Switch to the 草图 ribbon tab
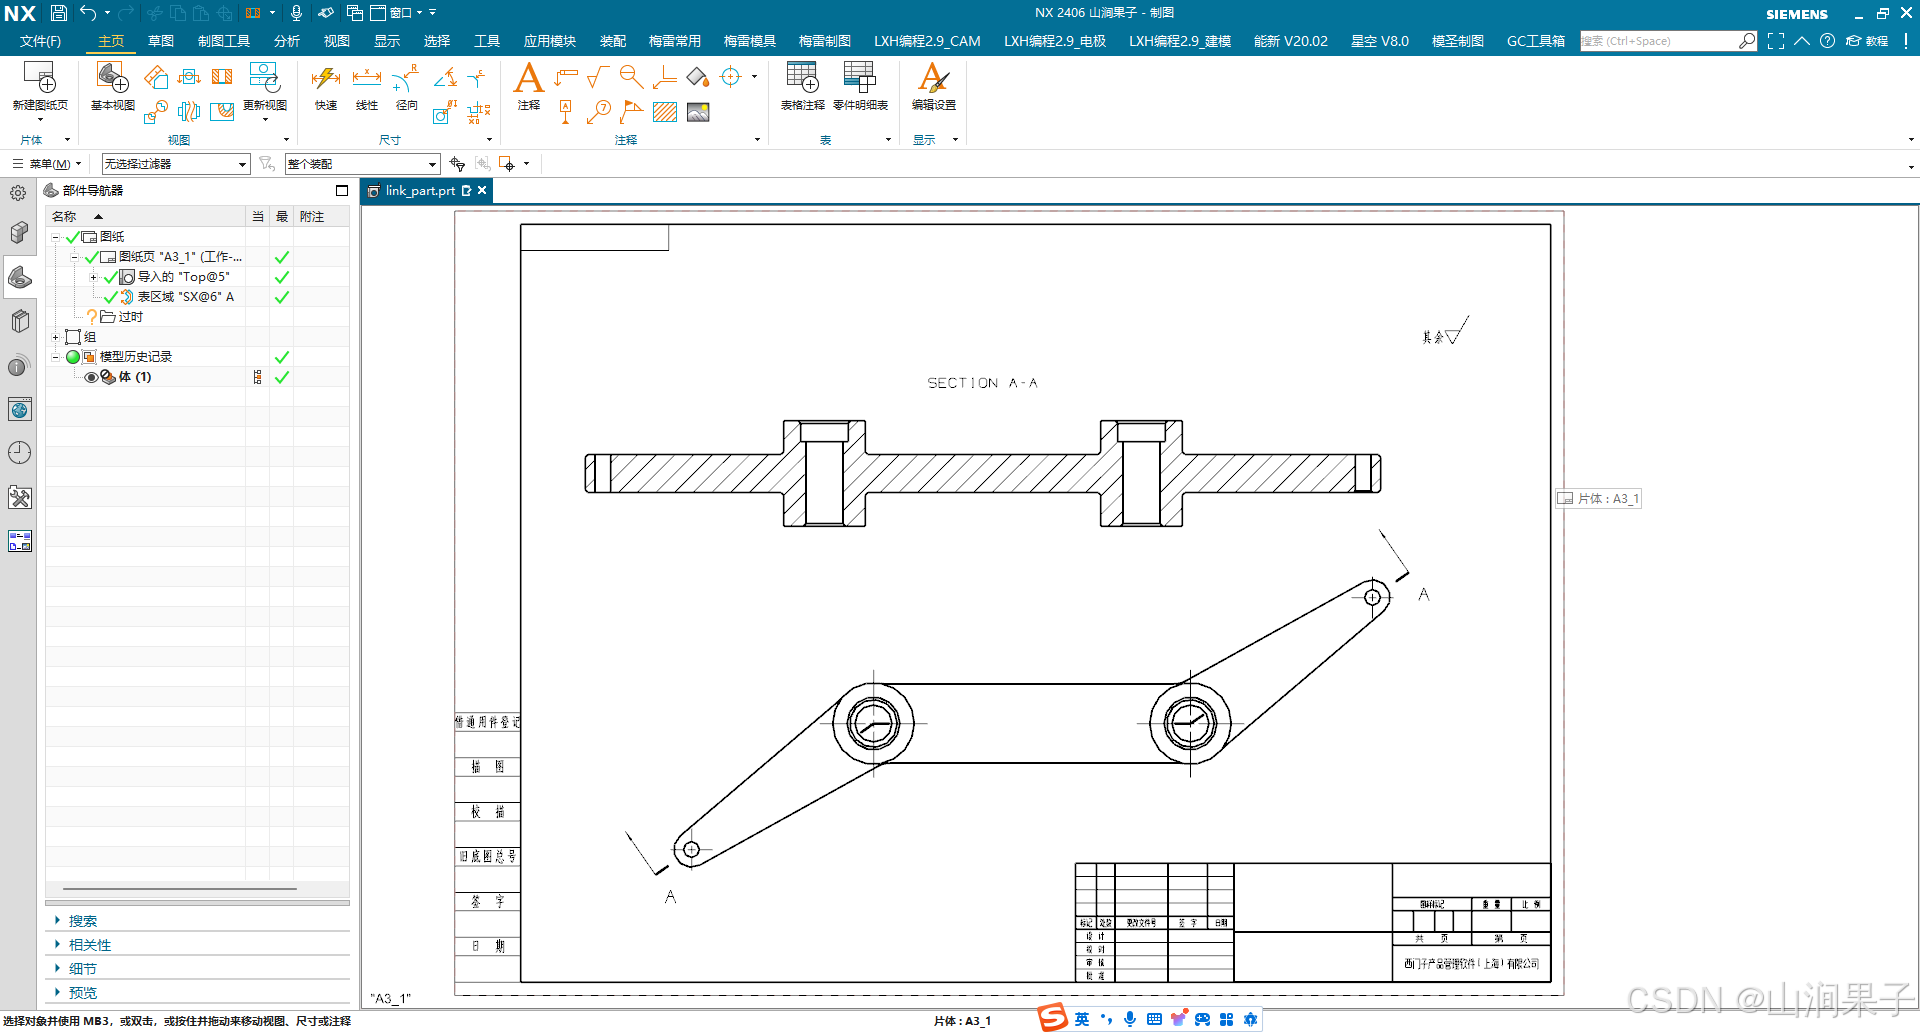 coord(161,41)
